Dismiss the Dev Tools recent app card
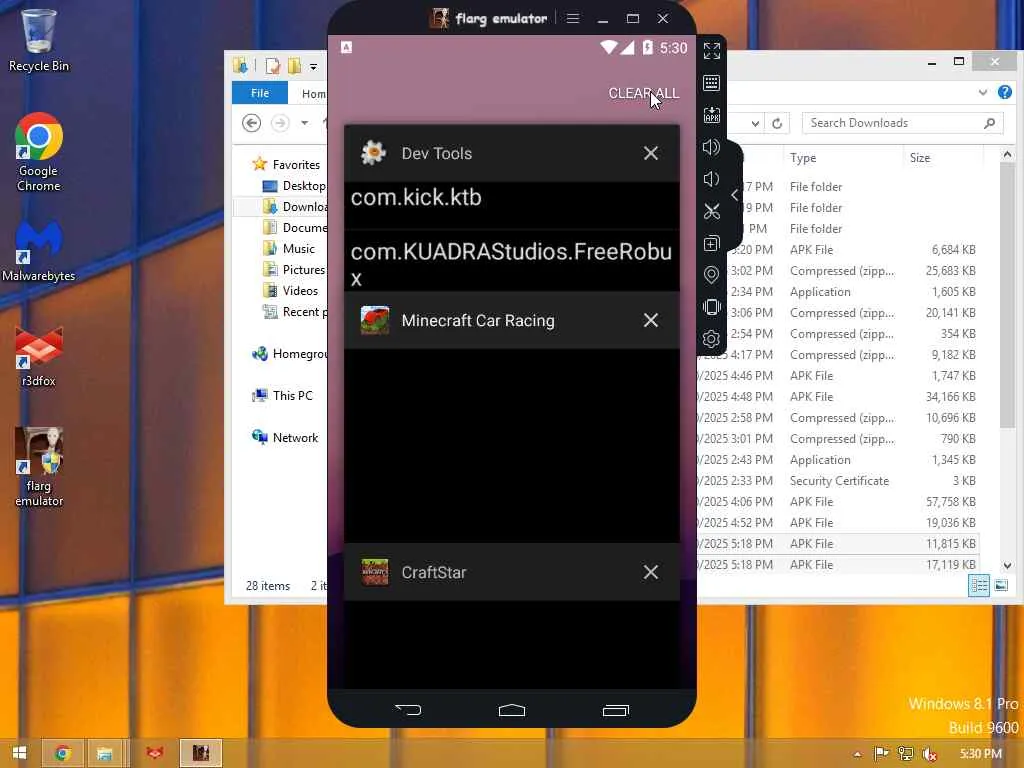This screenshot has height=768, width=1024. click(x=650, y=153)
